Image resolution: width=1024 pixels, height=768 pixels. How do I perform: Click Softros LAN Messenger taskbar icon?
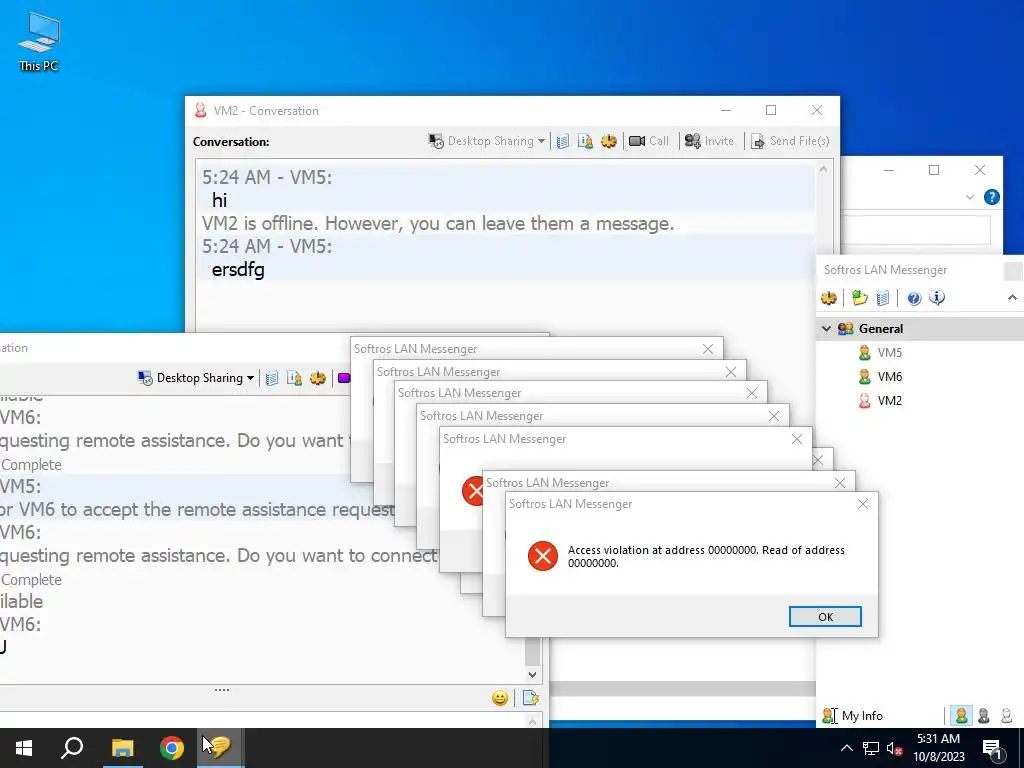click(221, 748)
